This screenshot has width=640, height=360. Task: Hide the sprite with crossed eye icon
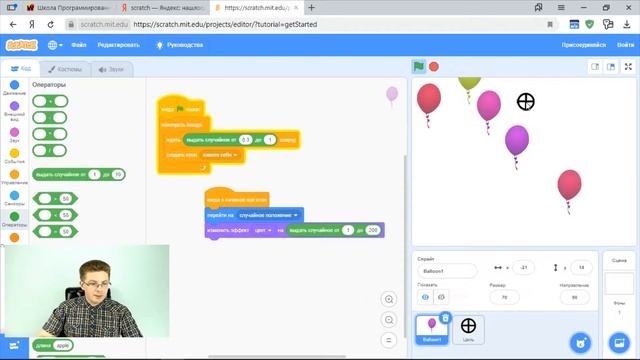(441, 297)
